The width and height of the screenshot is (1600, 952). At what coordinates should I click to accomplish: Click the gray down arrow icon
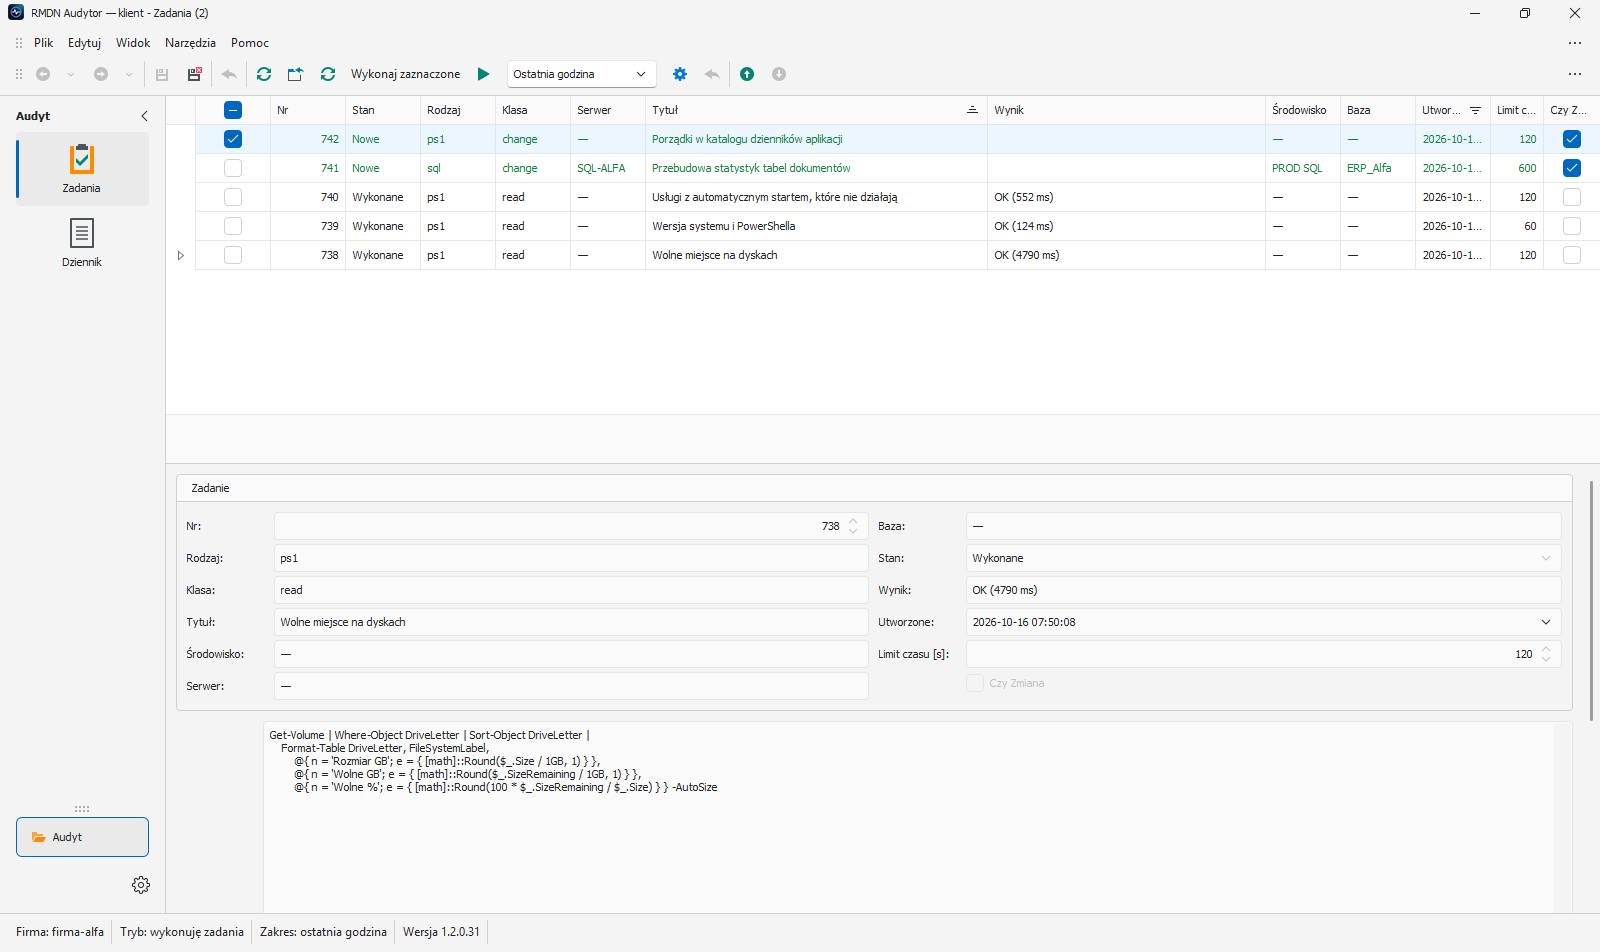click(x=779, y=74)
